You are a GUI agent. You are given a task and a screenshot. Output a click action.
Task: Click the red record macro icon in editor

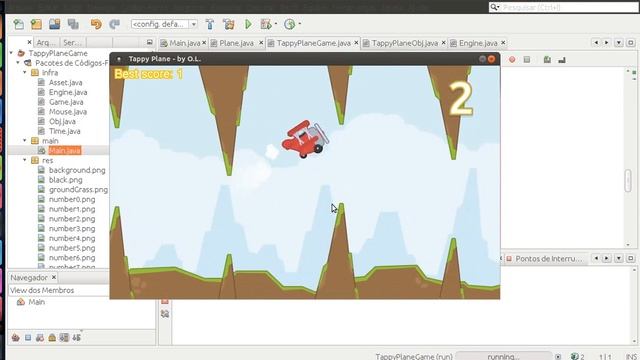coord(512,60)
